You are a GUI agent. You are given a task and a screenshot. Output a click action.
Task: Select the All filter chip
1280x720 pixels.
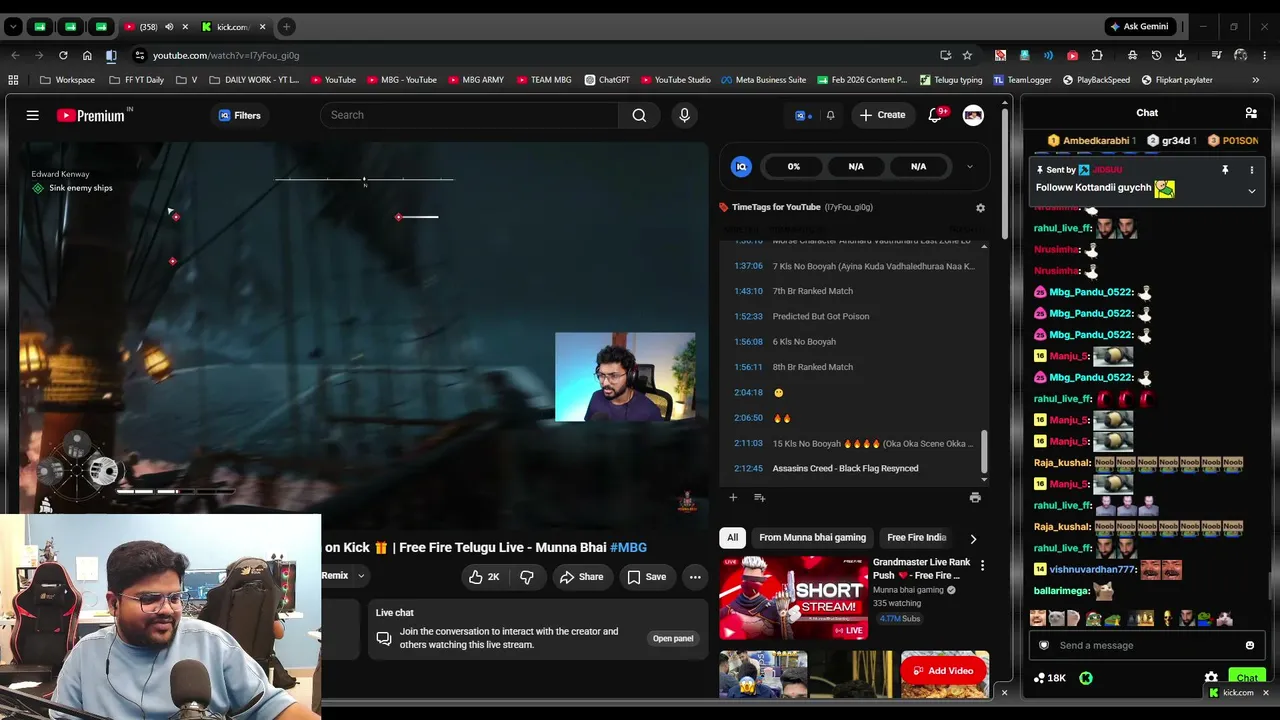pyautogui.click(x=733, y=538)
